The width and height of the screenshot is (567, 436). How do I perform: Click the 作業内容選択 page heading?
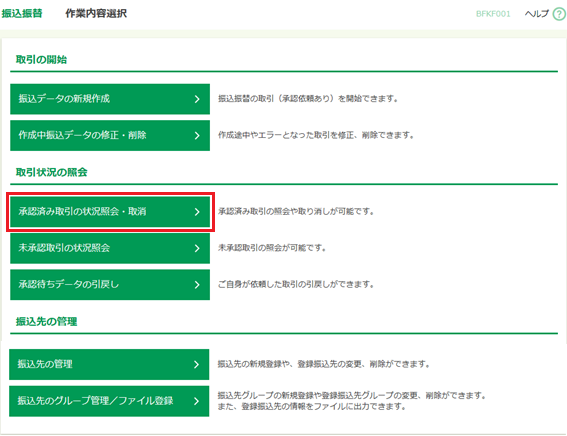96,13
